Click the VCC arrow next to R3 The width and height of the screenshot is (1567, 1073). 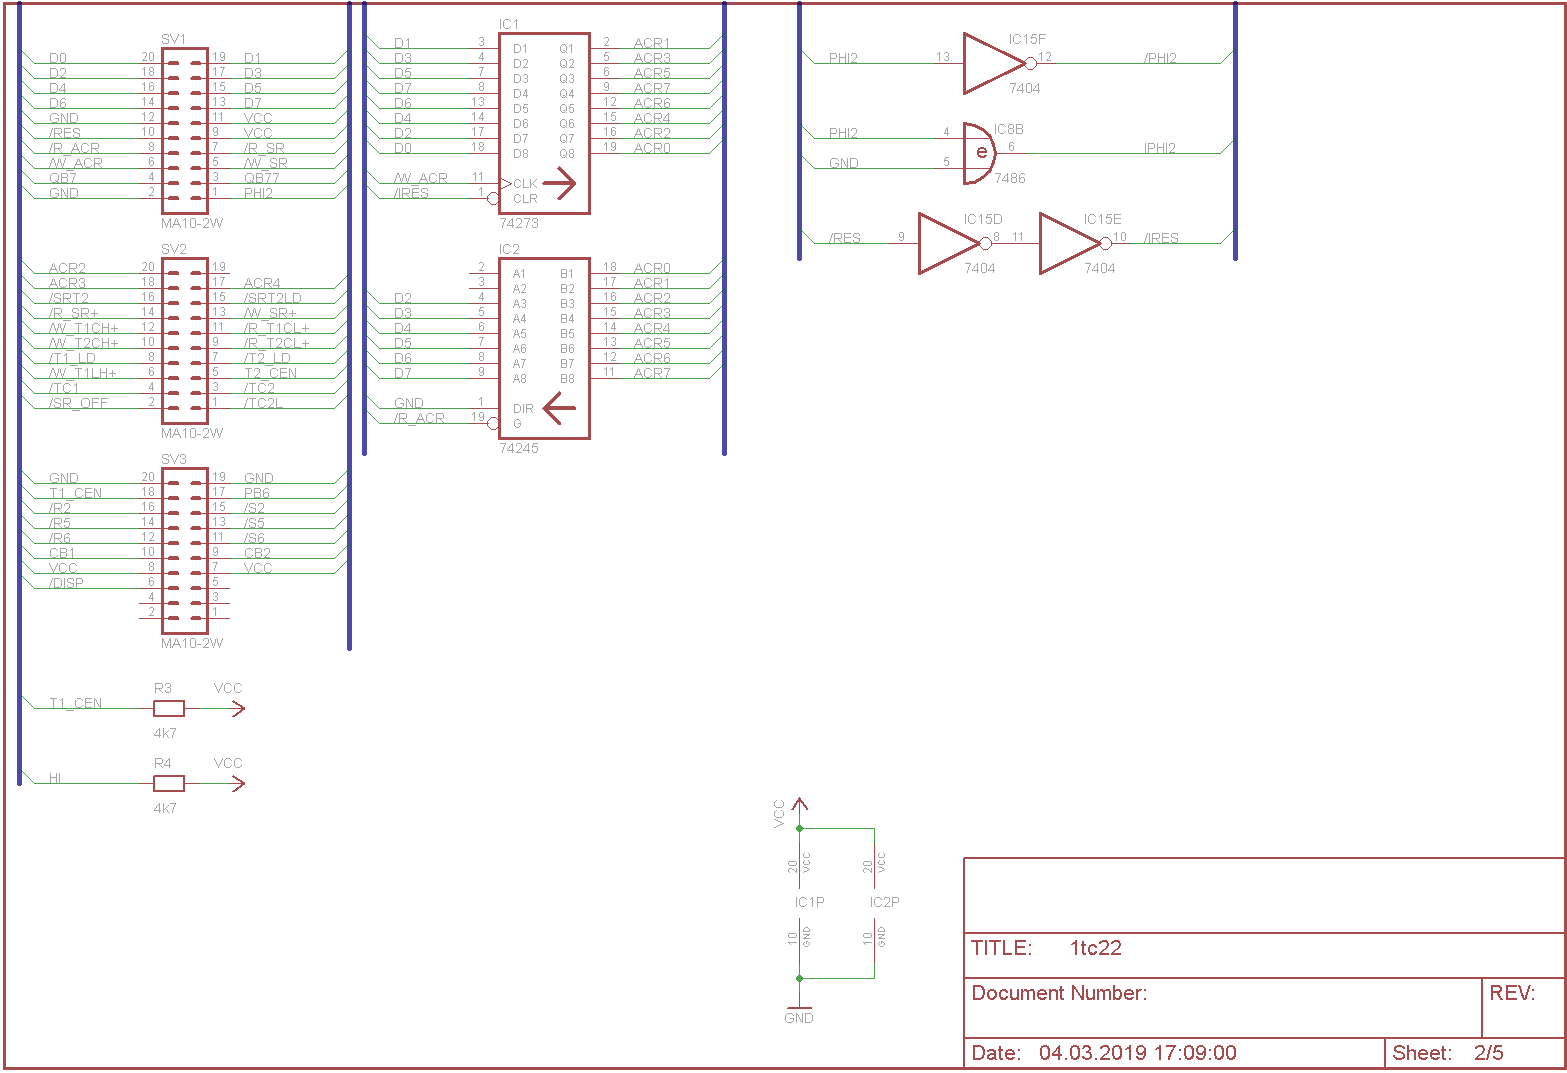[235, 709]
